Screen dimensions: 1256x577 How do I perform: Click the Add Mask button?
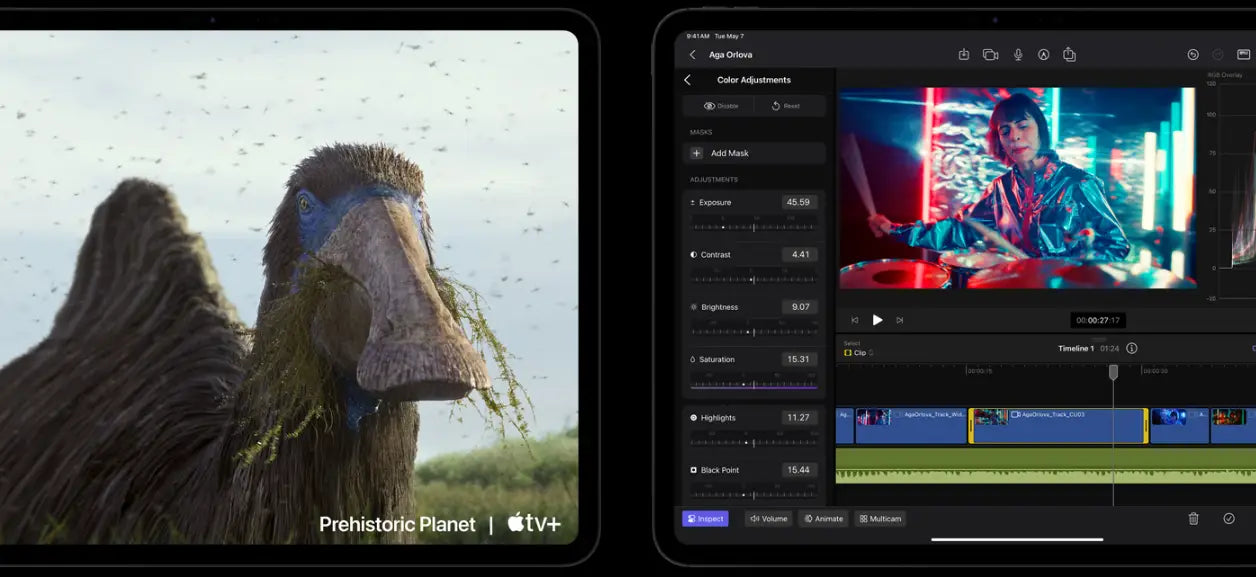755,153
